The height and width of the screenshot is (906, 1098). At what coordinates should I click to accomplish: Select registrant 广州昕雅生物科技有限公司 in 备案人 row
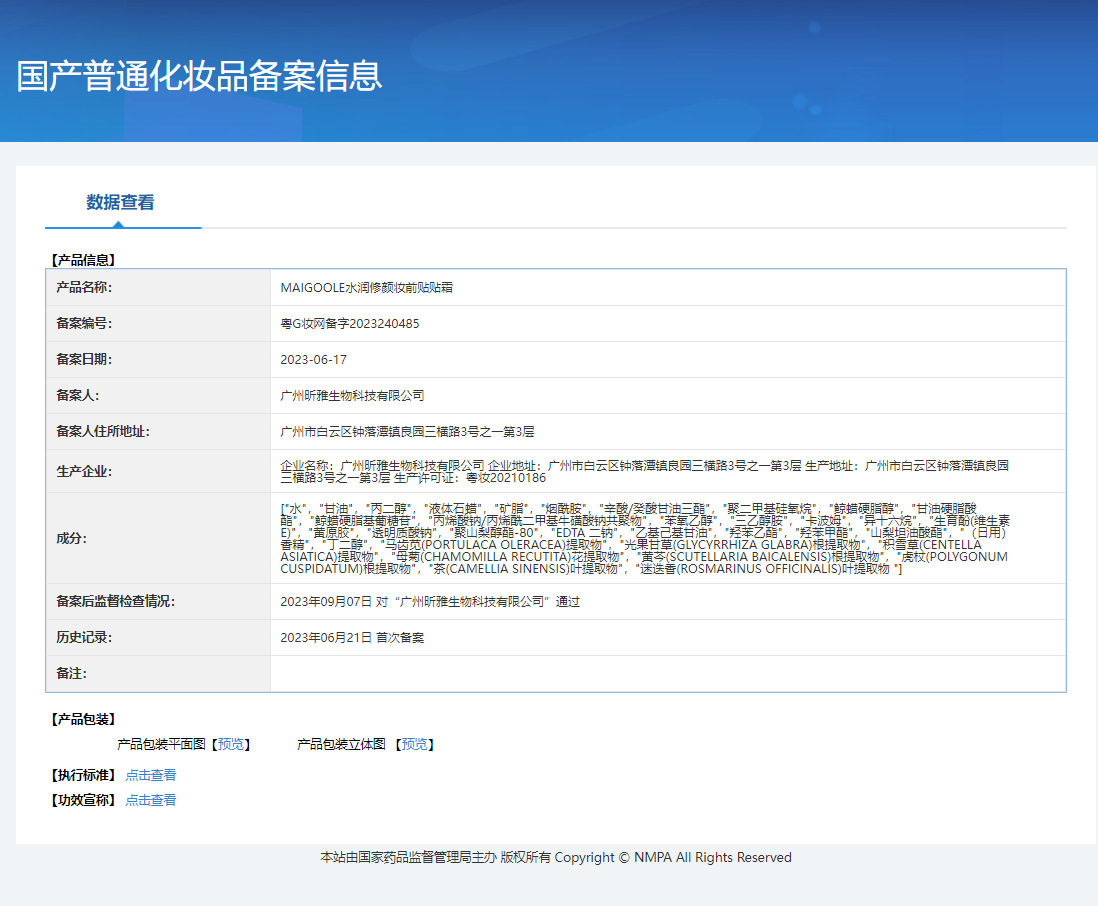(x=352, y=396)
